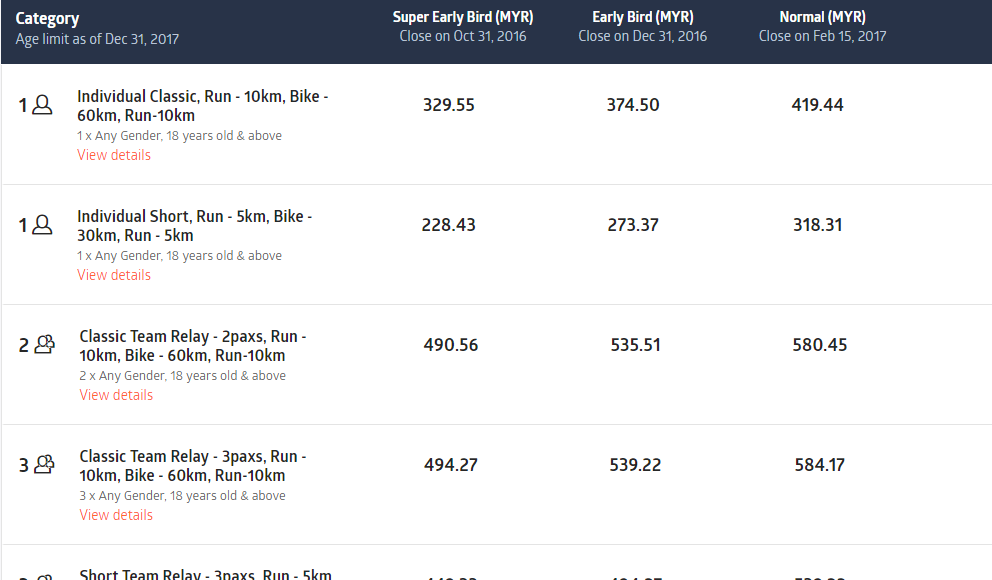
Task: Click the 2pax Classic Team Relay group icon
Action: pos(44,345)
